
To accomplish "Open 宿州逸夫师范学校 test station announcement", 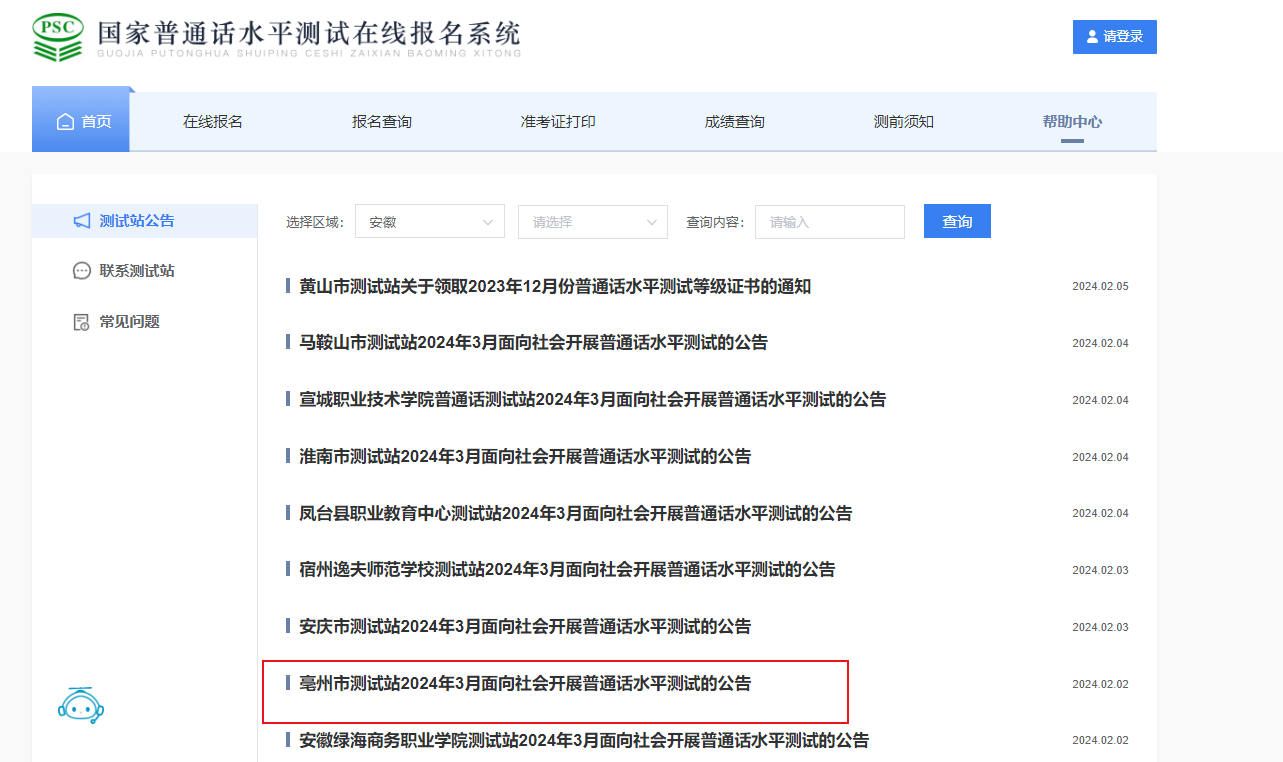I will pos(567,570).
